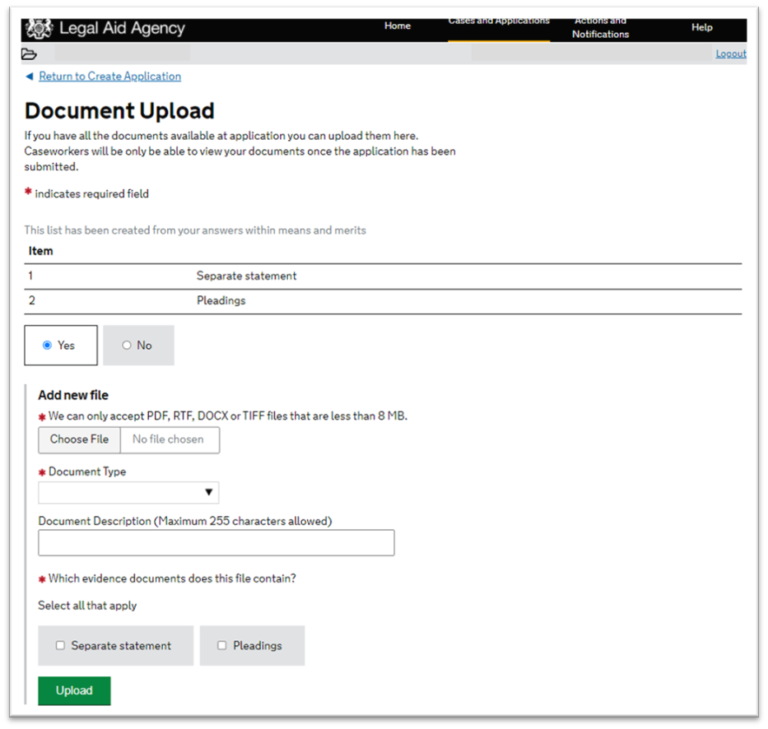The image size is (768, 729).
Task: Click the Legal Aid Agency crest logo
Action: [38, 28]
